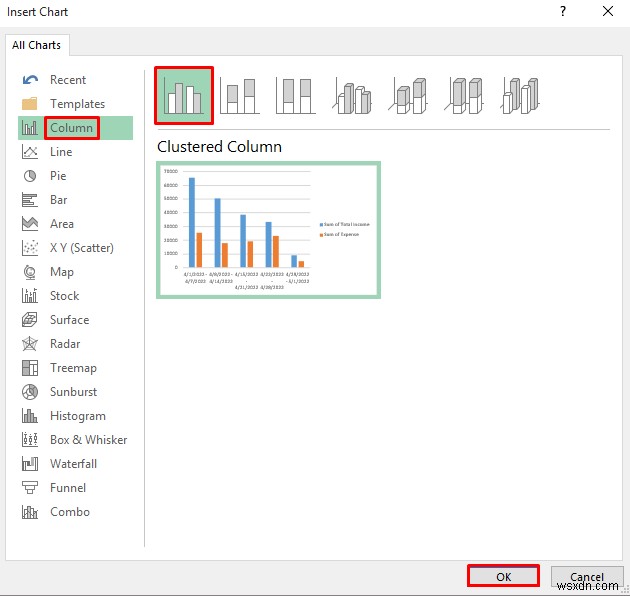Click the Sunburst chart category icon

tap(30, 392)
